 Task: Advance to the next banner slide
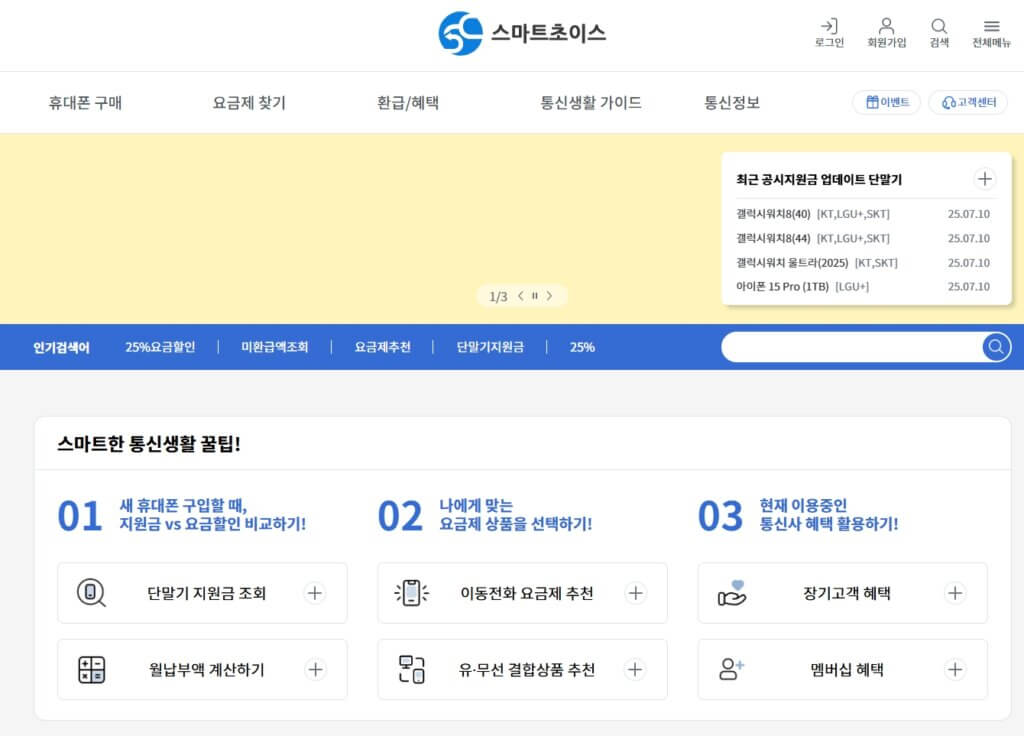point(549,296)
